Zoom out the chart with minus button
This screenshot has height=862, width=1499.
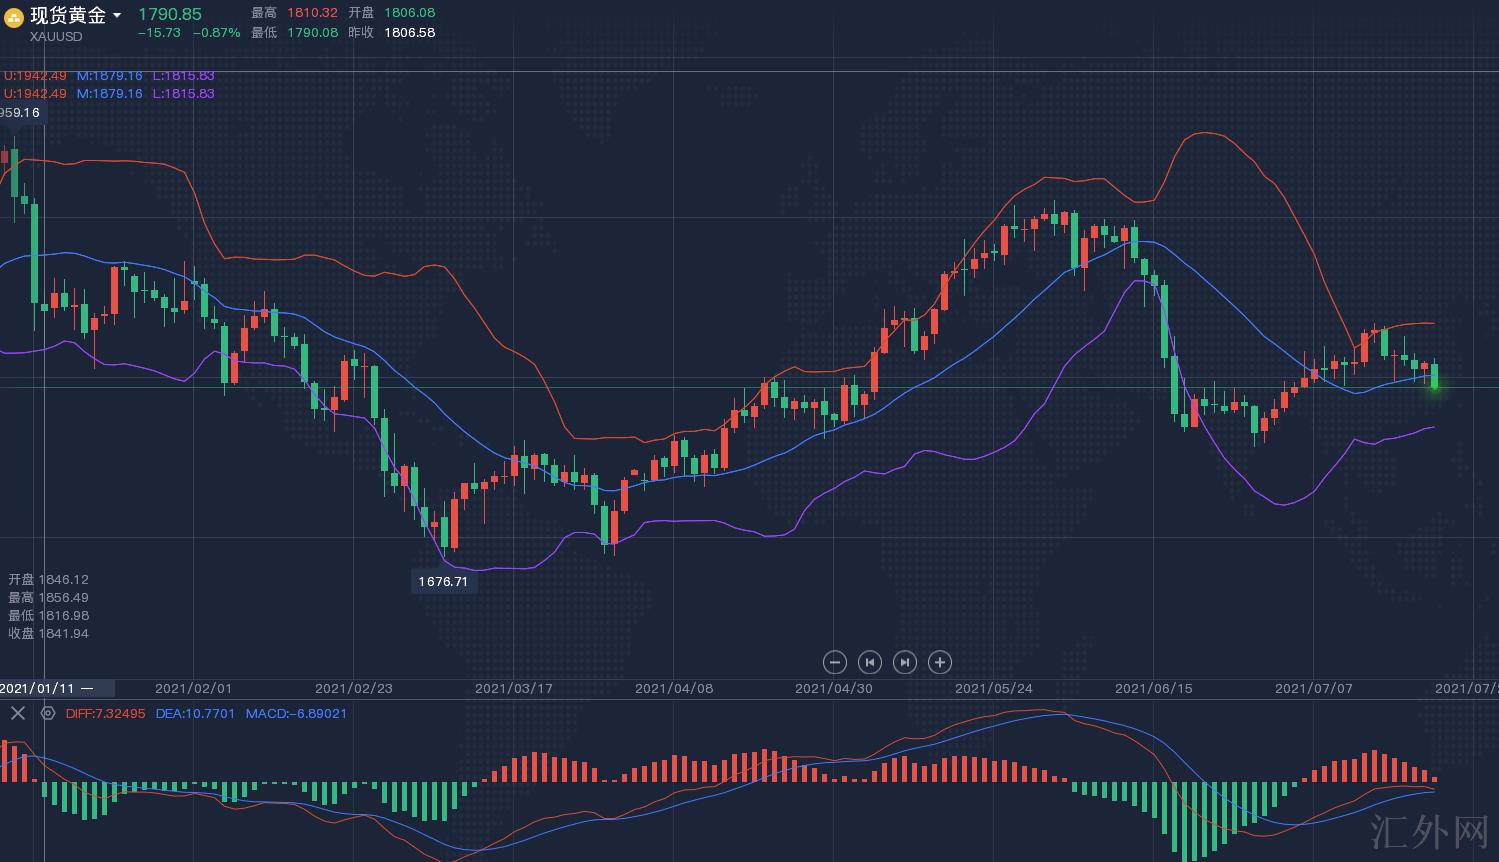click(x=834, y=662)
